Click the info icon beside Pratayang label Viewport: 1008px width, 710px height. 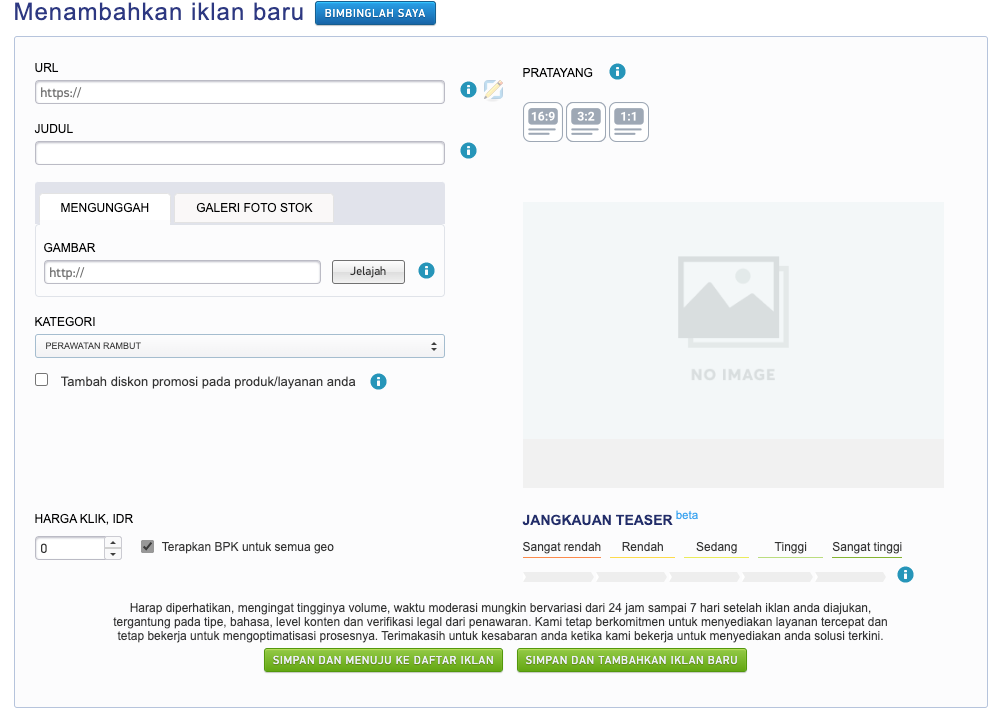pyautogui.click(x=617, y=72)
